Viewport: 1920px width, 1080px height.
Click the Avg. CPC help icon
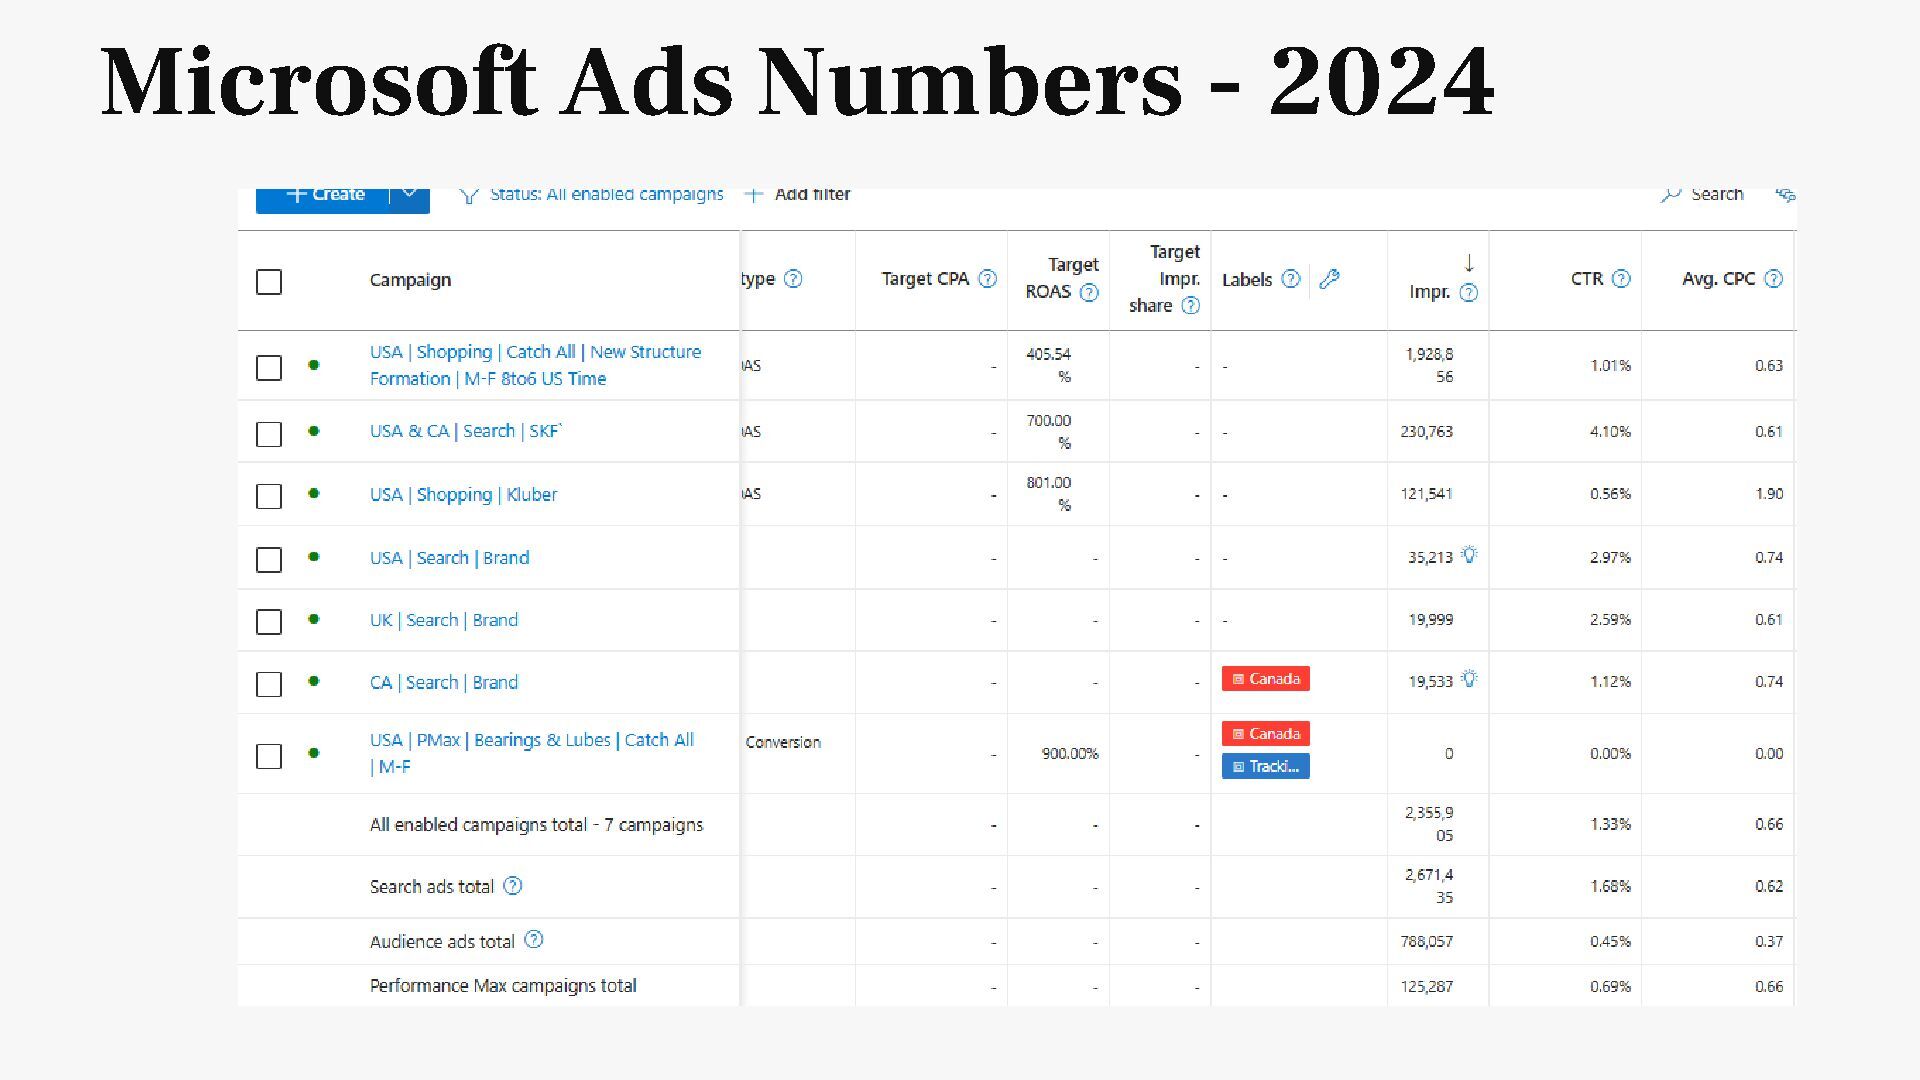click(x=1773, y=279)
